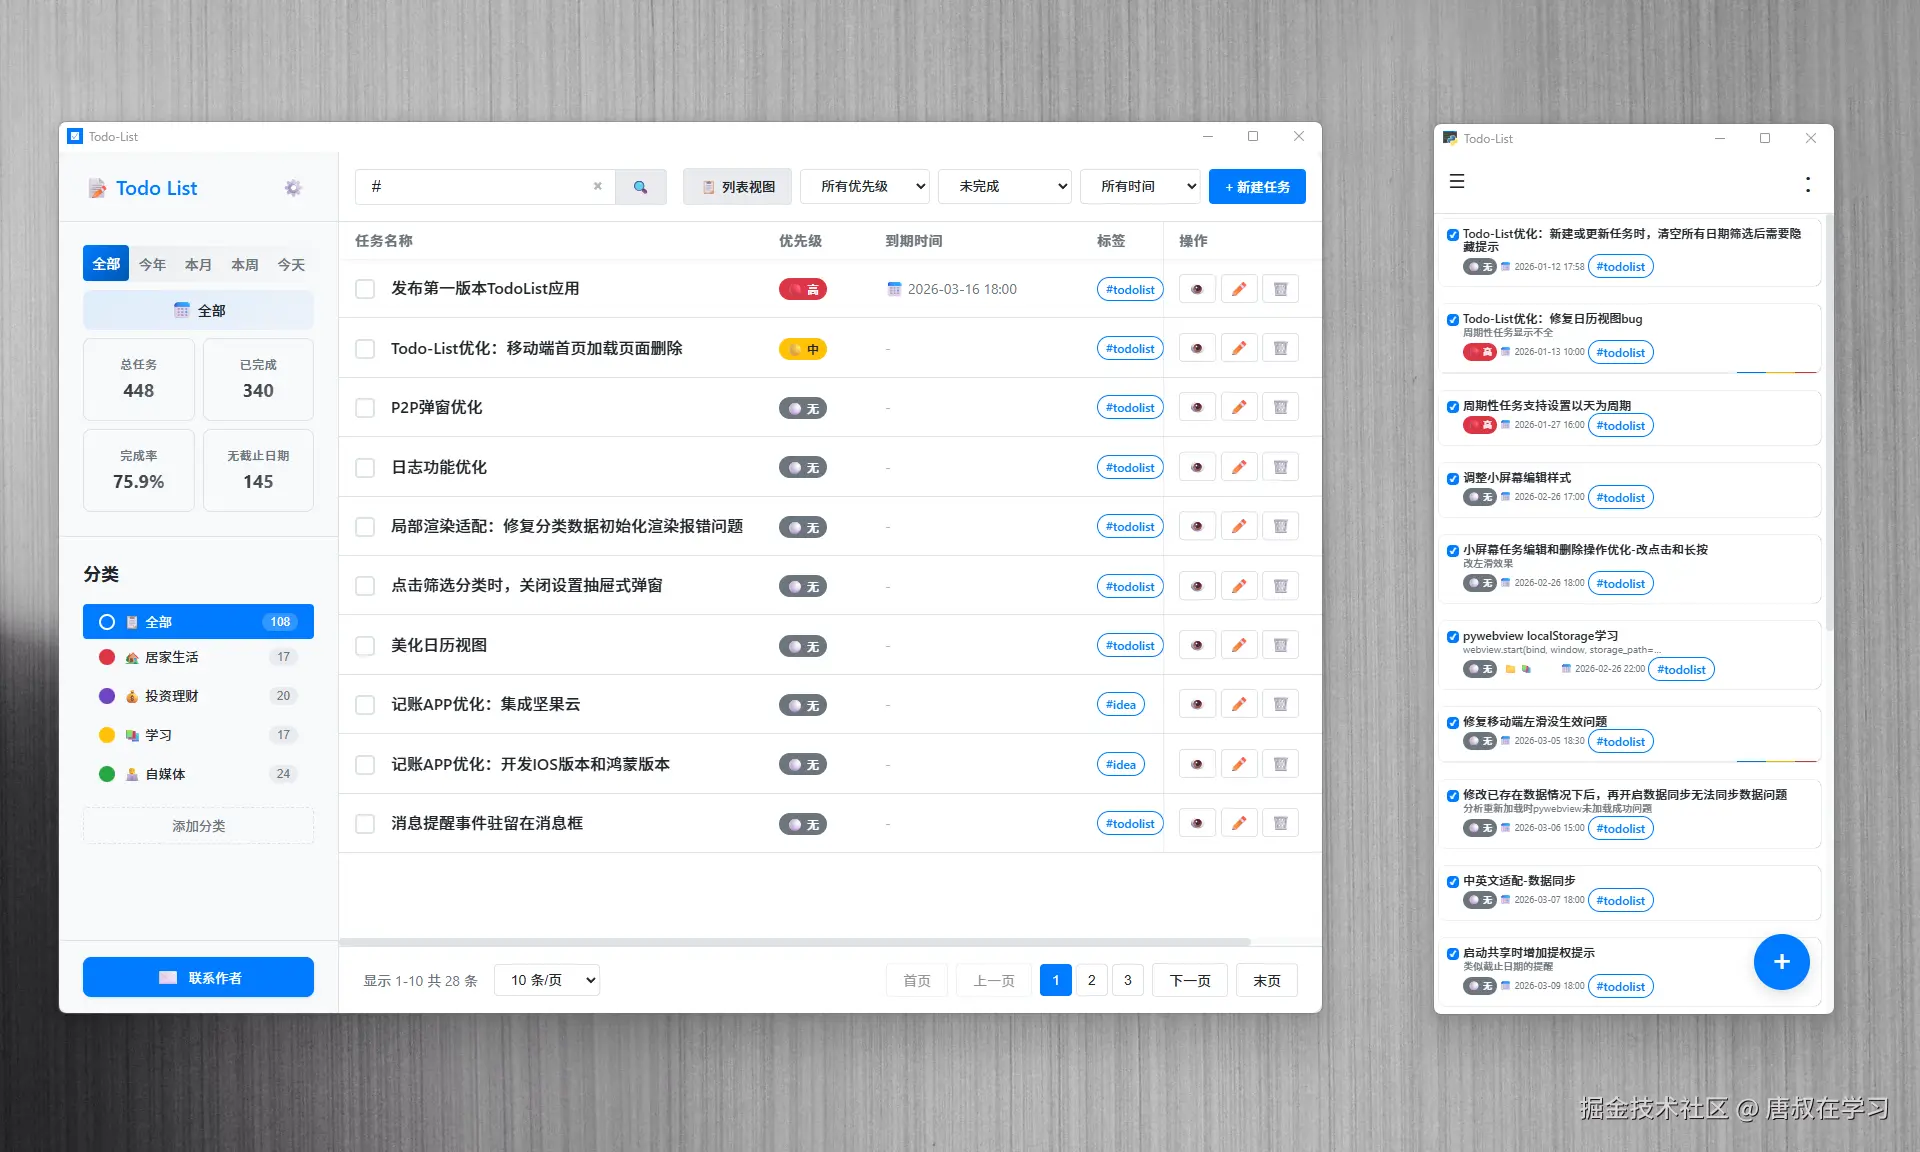Expand the 未完成 status filter dropdown
Image resolution: width=1920 pixels, height=1152 pixels.
click(x=1004, y=187)
